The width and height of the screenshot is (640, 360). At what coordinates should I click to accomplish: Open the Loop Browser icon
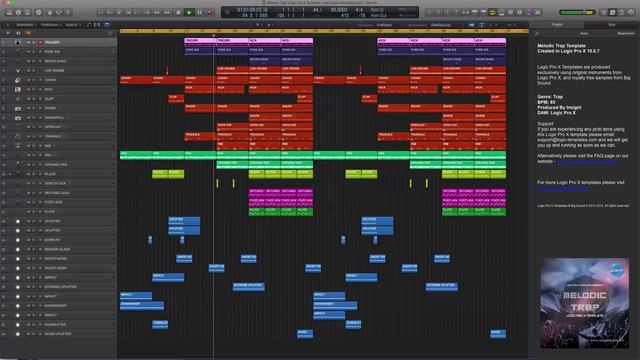[x=622, y=13]
